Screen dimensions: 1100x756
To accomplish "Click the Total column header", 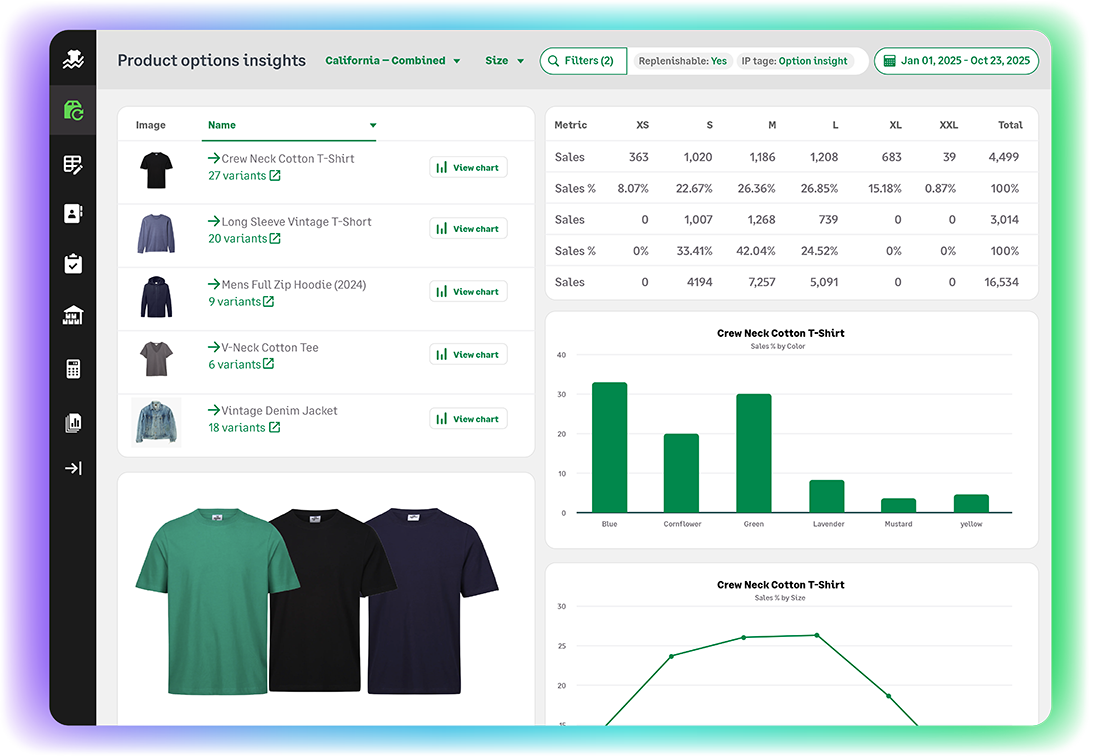I will click(1010, 125).
